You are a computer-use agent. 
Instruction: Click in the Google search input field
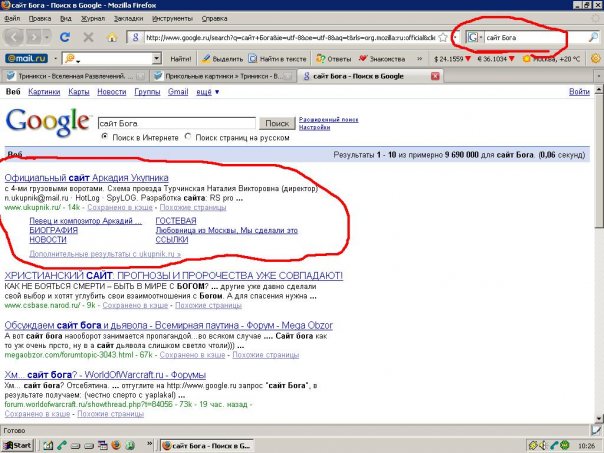click(x=177, y=123)
